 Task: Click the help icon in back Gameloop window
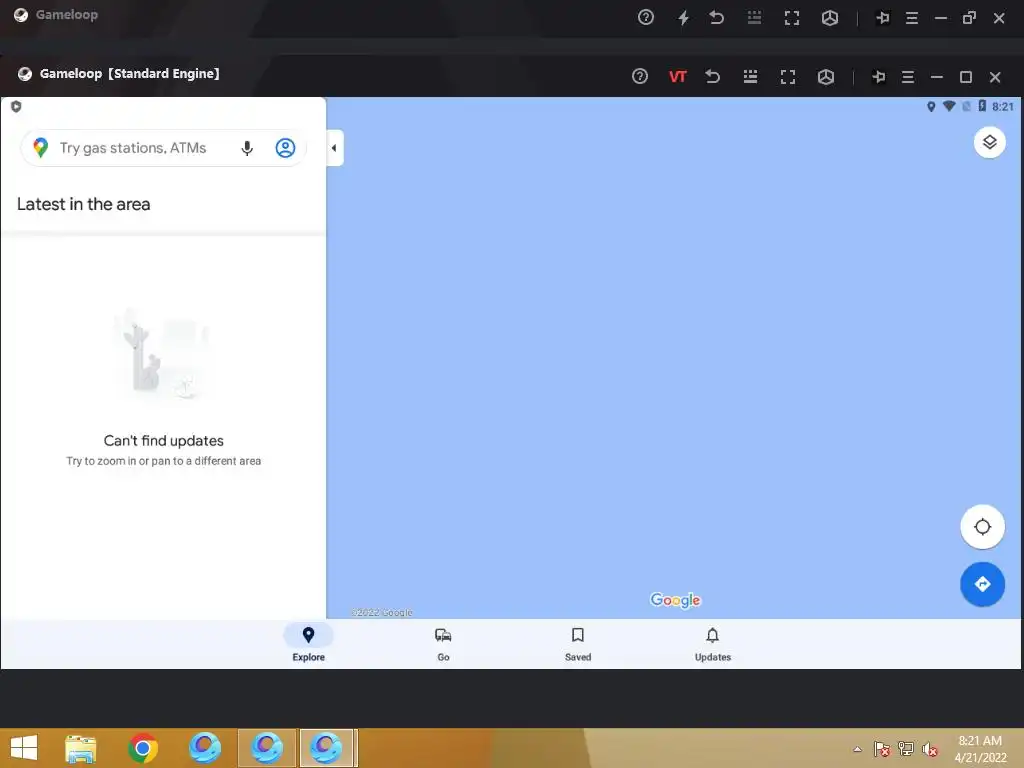(x=646, y=18)
